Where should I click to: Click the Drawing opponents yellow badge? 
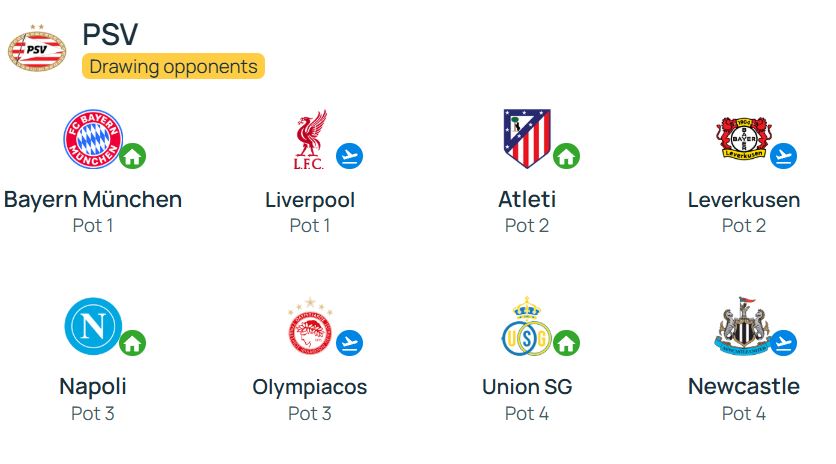click(x=173, y=66)
